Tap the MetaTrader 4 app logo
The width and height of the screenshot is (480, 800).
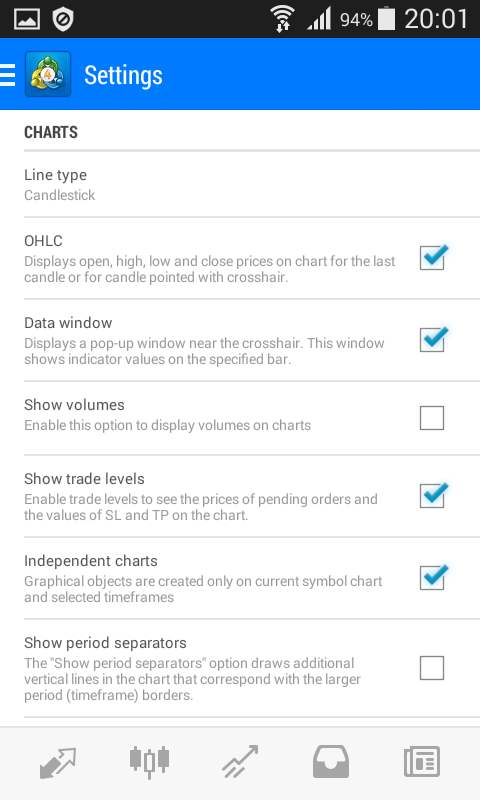(48, 74)
